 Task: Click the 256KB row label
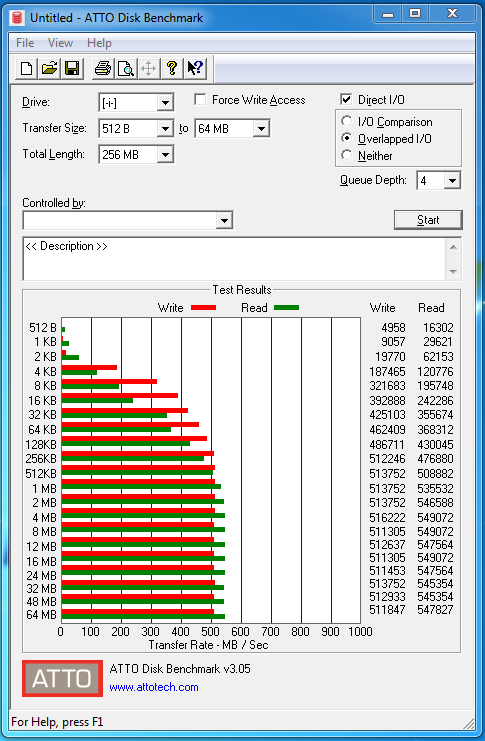click(x=41, y=459)
